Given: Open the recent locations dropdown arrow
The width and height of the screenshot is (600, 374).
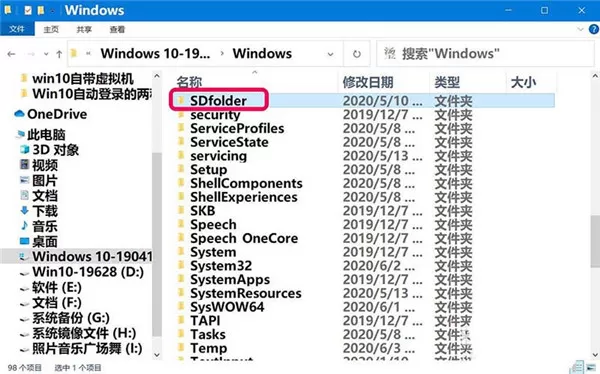Looking at the screenshot, I should point(46,54).
